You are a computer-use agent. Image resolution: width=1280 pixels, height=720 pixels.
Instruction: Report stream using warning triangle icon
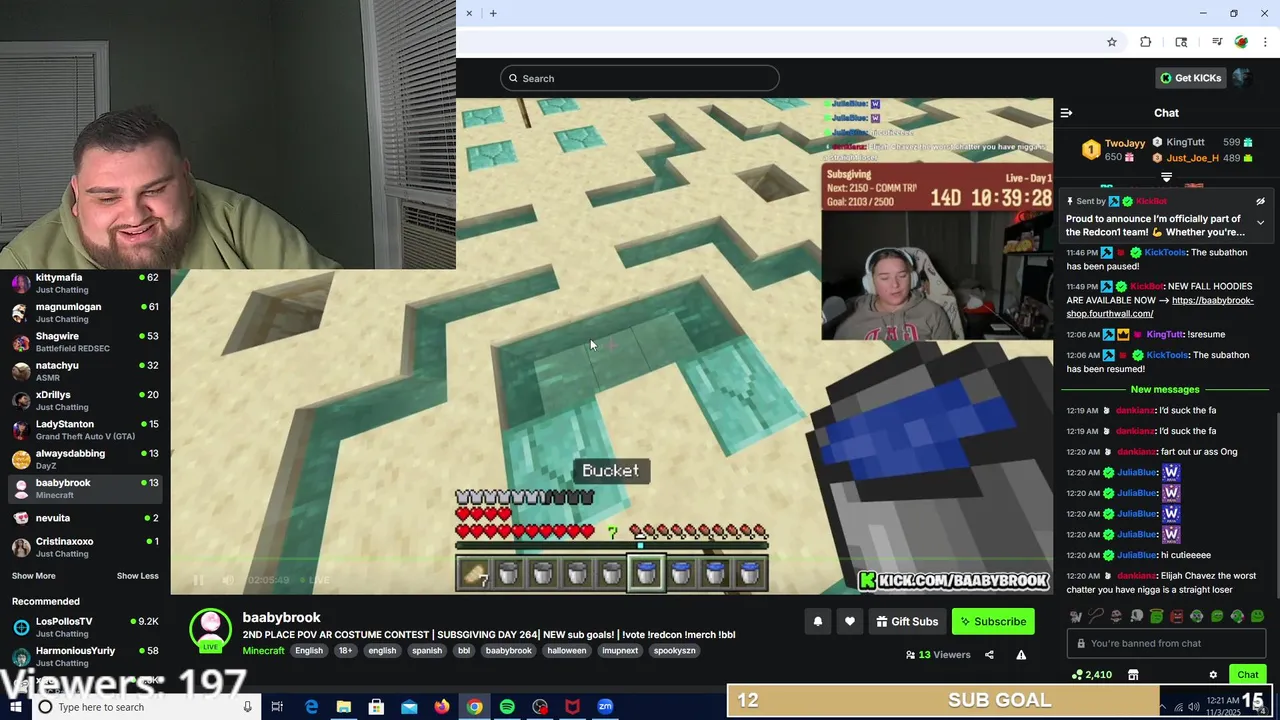click(x=1021, y=655)
